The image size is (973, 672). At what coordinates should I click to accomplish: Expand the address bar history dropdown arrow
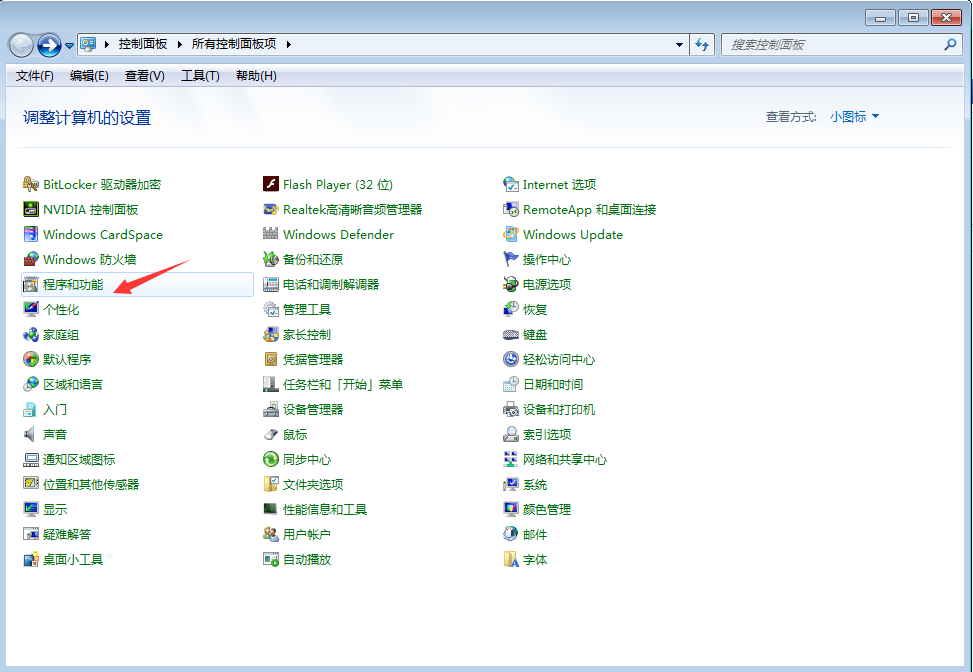pos(679,45)
